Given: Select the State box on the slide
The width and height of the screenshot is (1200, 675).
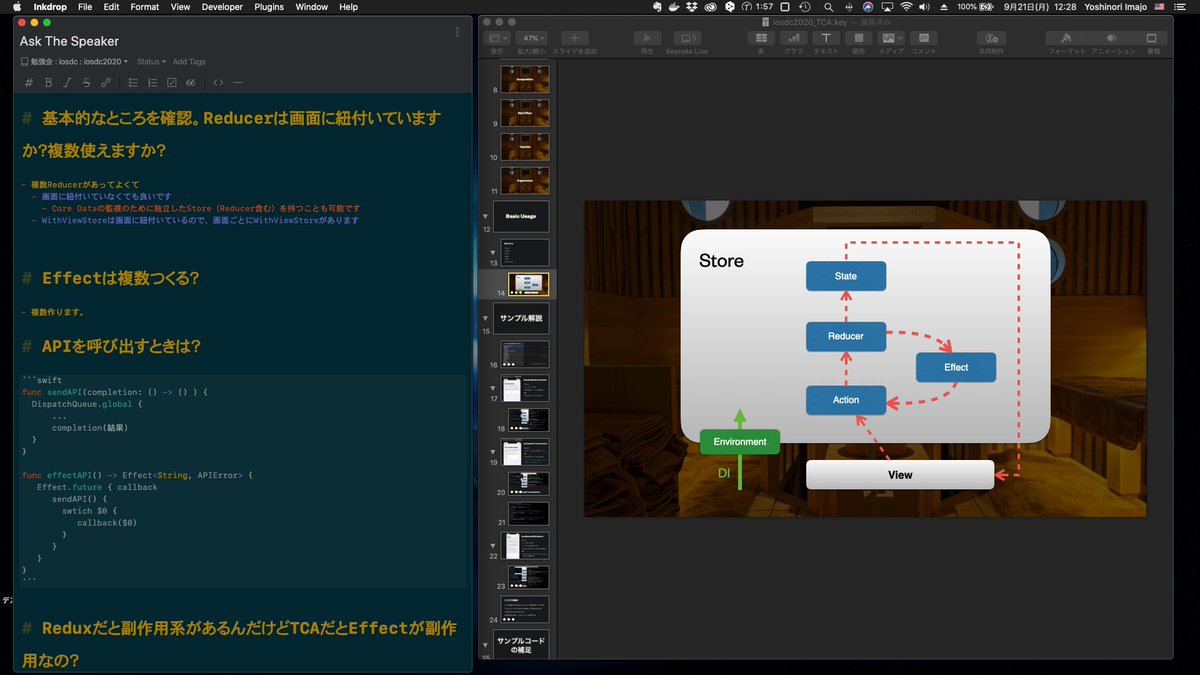Looking at the screenshot, I should pos(846,276).
